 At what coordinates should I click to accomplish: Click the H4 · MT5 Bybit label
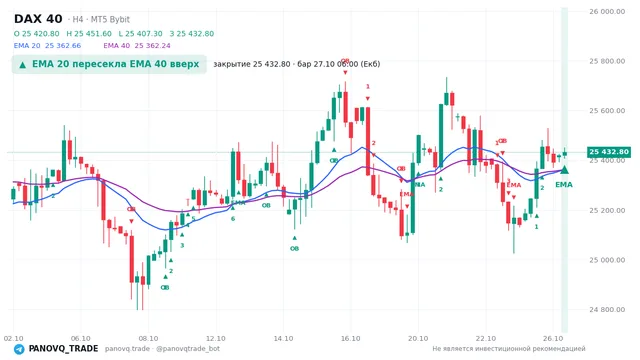click(99, 19)
